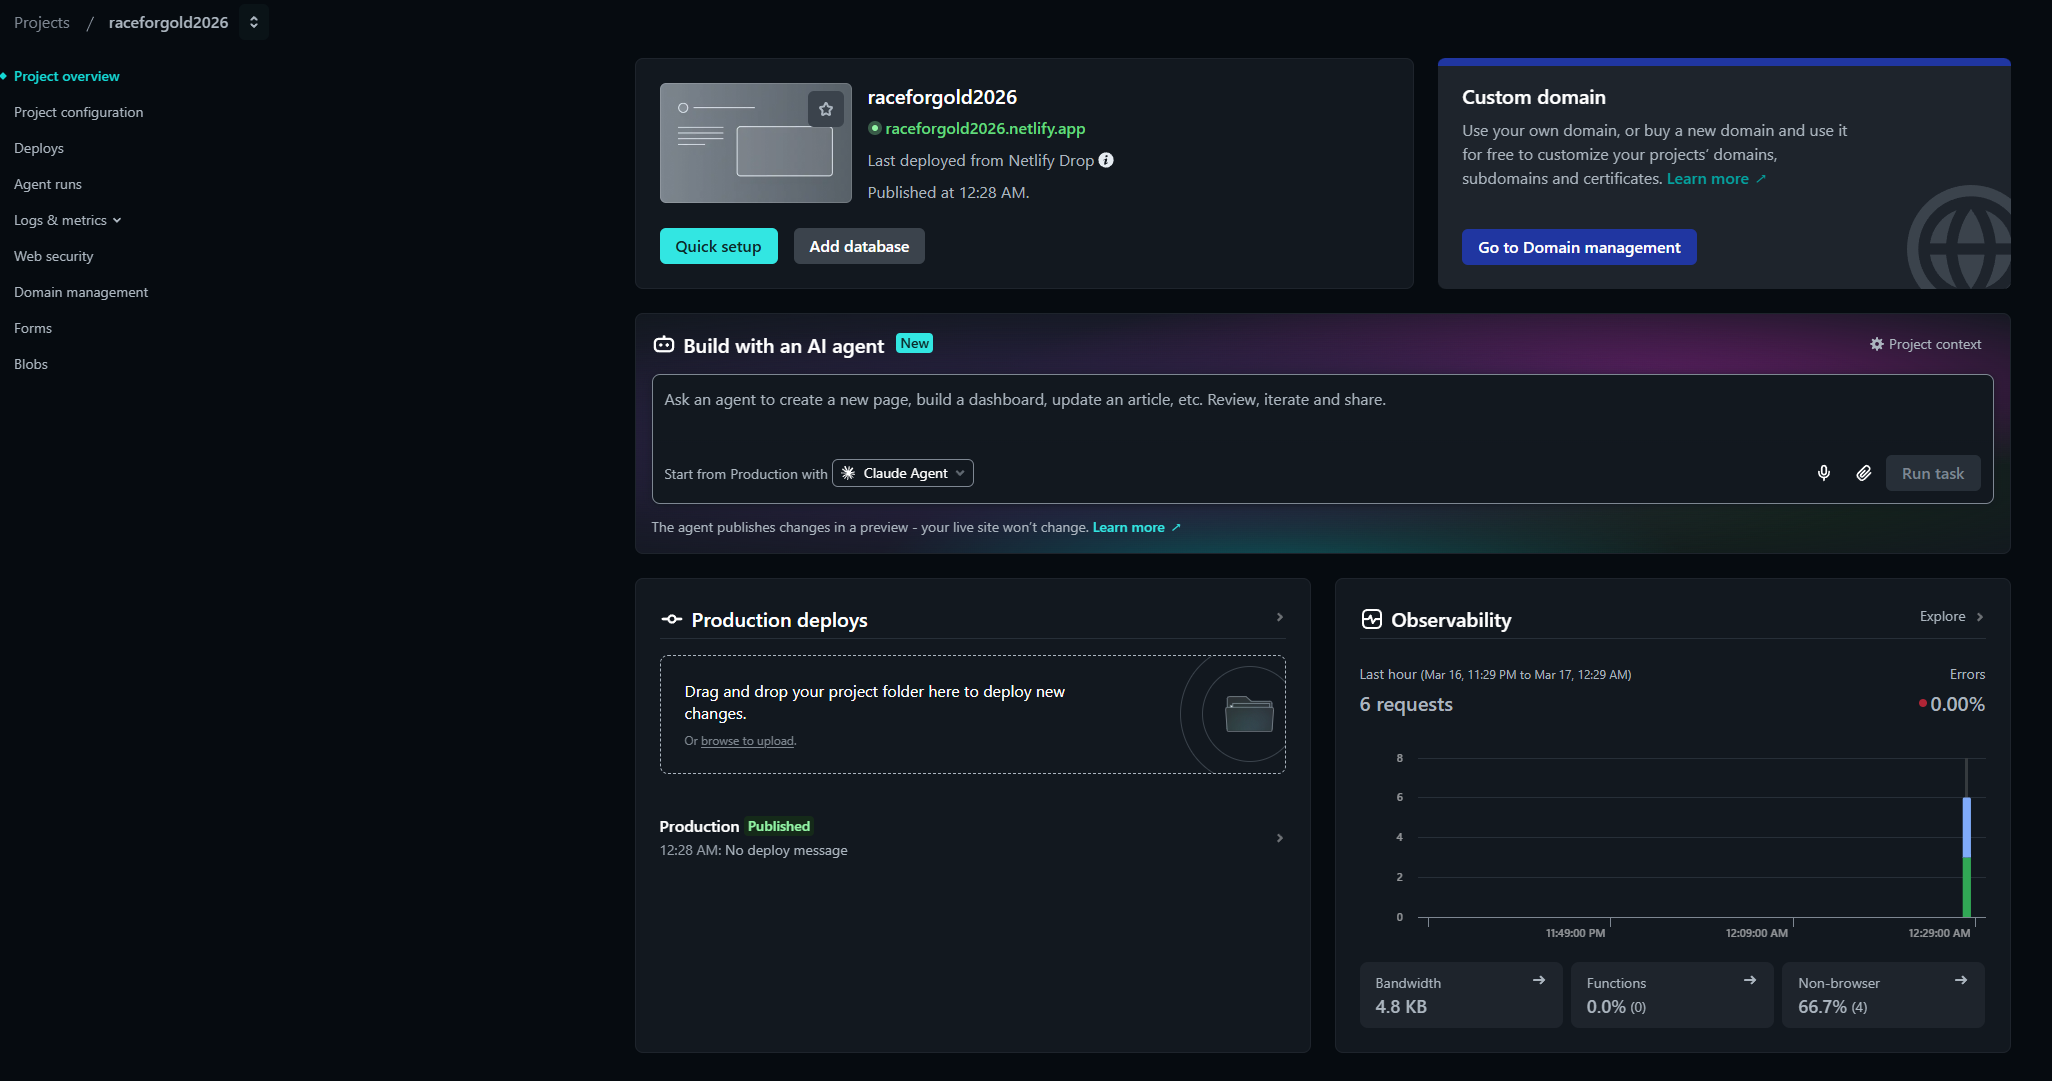Viewport: 2052px width, 1081px height.
Task: Click the folder icon in the drop zone
Action: pyautogui.click(x=1249, y=714)
